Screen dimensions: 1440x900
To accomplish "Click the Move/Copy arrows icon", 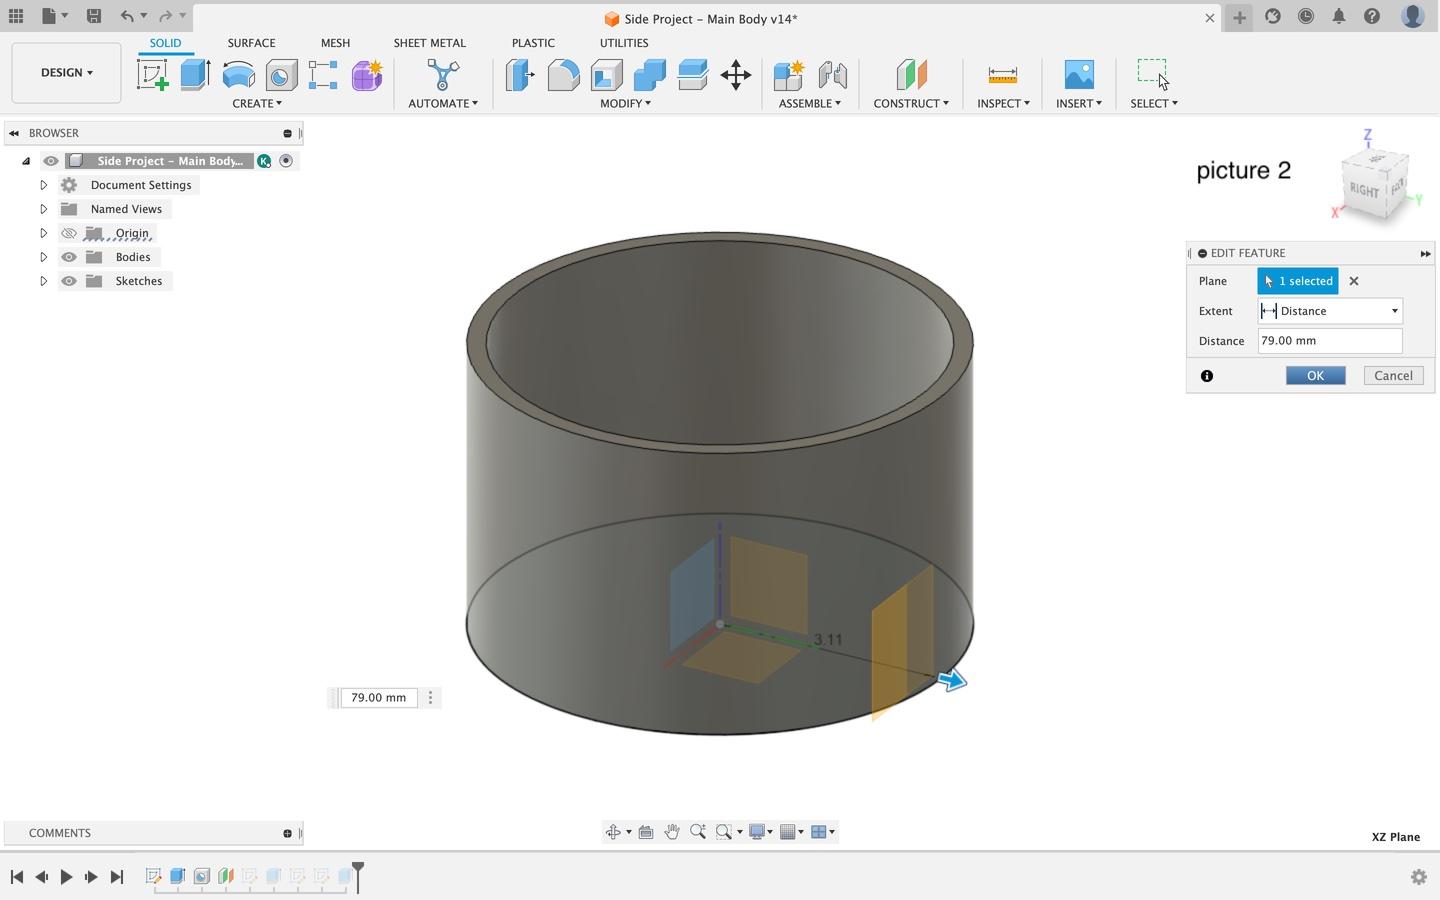I will (x=735, y=75).
